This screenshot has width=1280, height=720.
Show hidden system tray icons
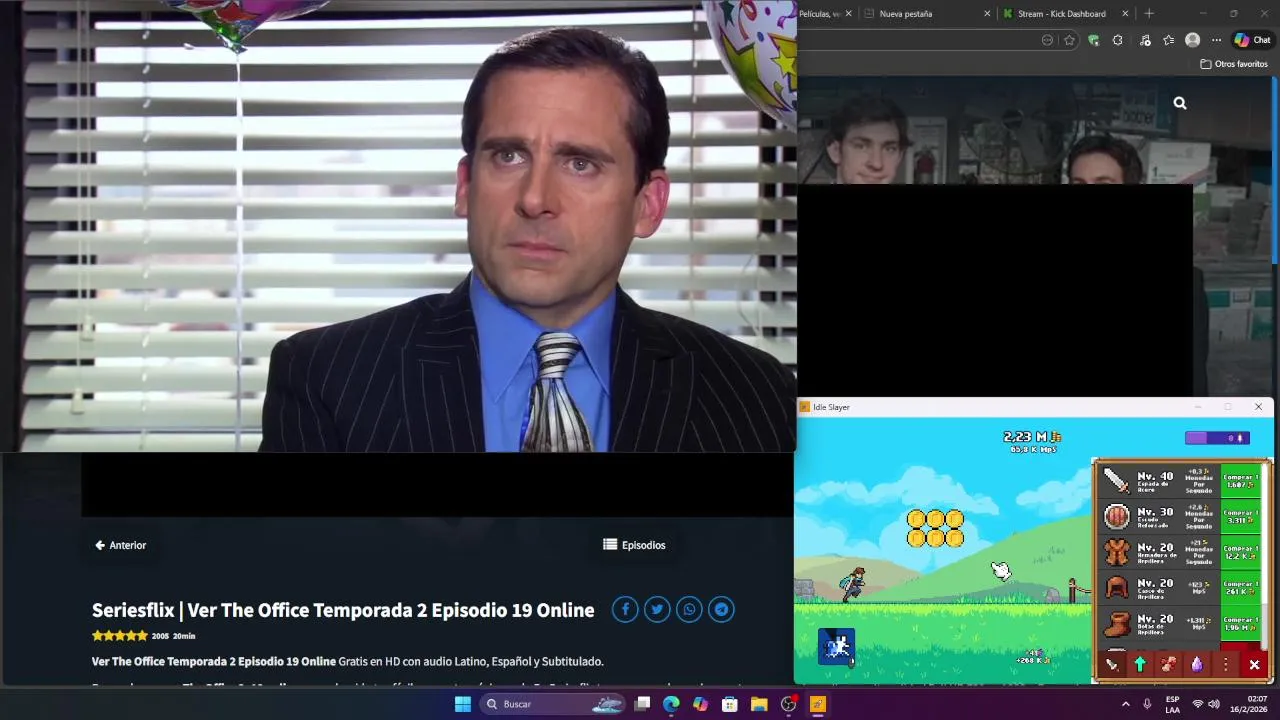coord(1125,704)
